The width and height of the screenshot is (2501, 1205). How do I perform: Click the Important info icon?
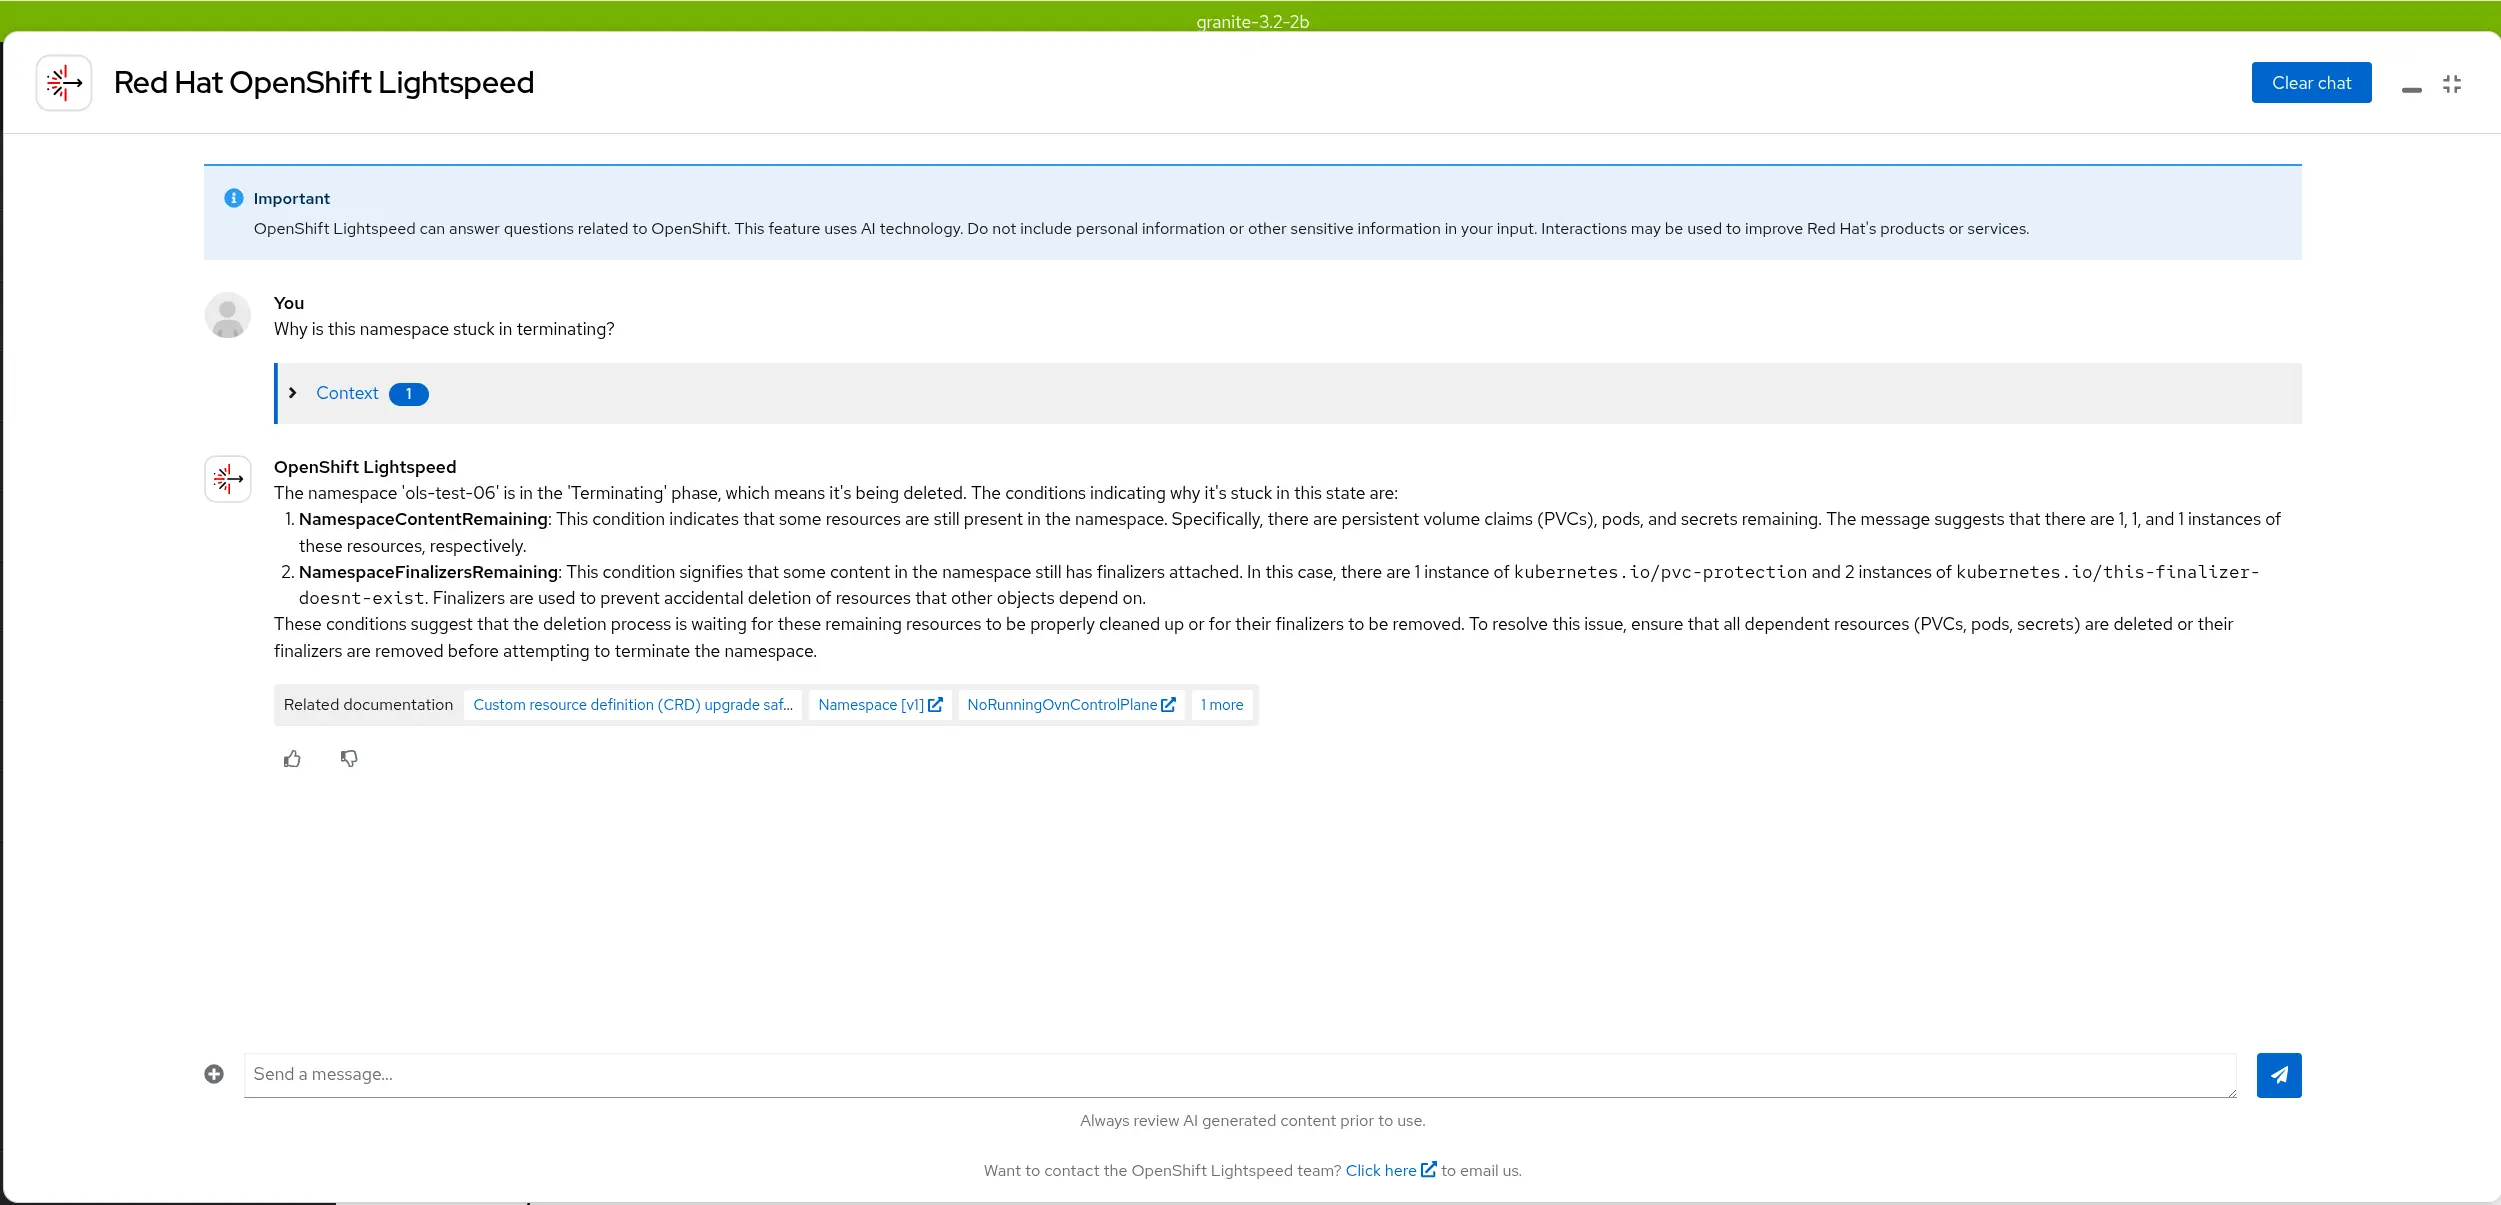click(x=234, y=198)
